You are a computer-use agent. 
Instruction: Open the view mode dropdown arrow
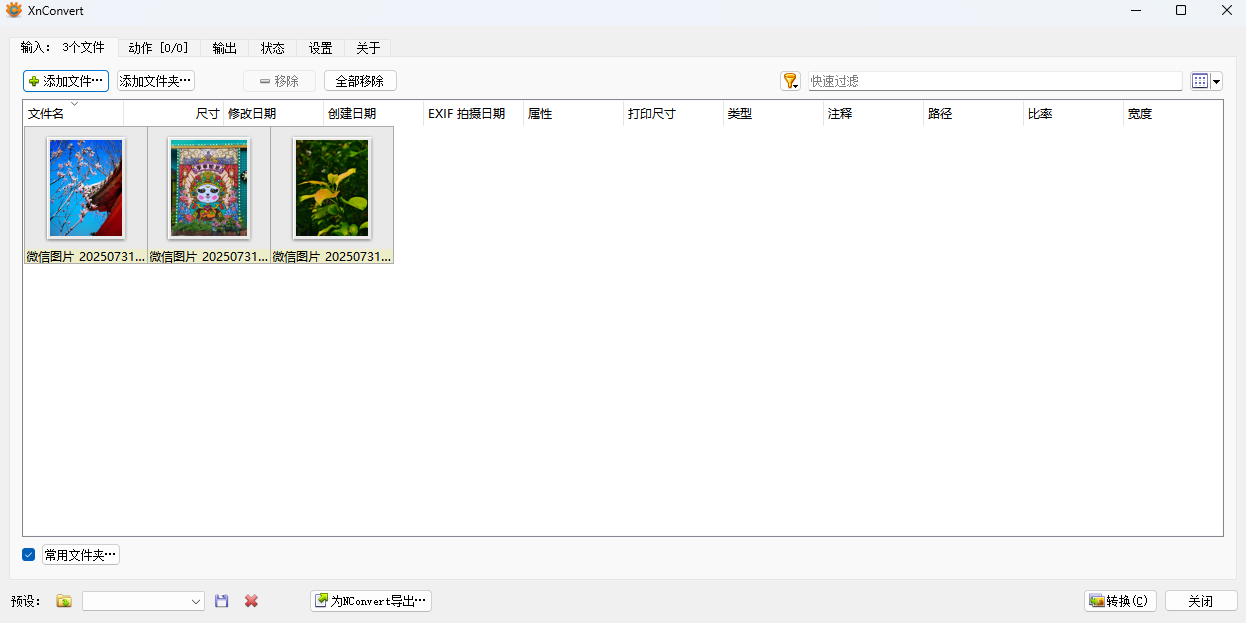pyautogui.click(x=1214, y=80)
